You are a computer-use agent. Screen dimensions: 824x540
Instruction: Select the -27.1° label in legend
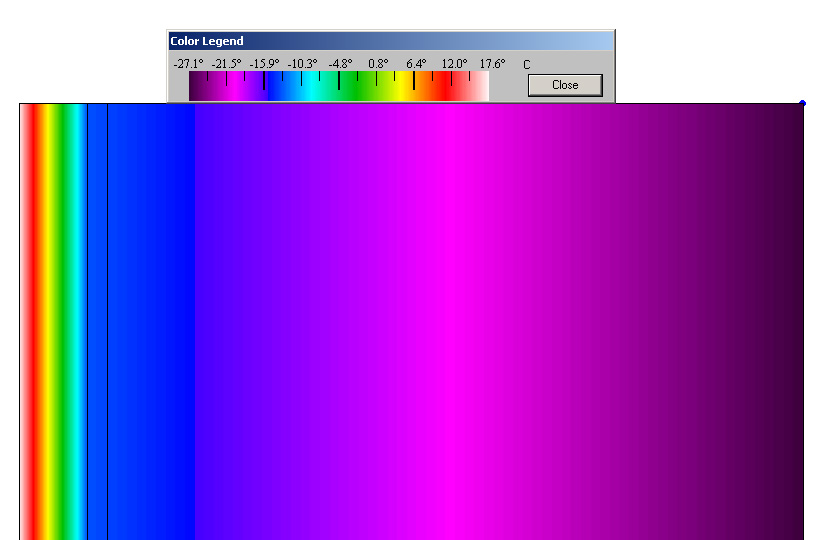tap(188, 64)
